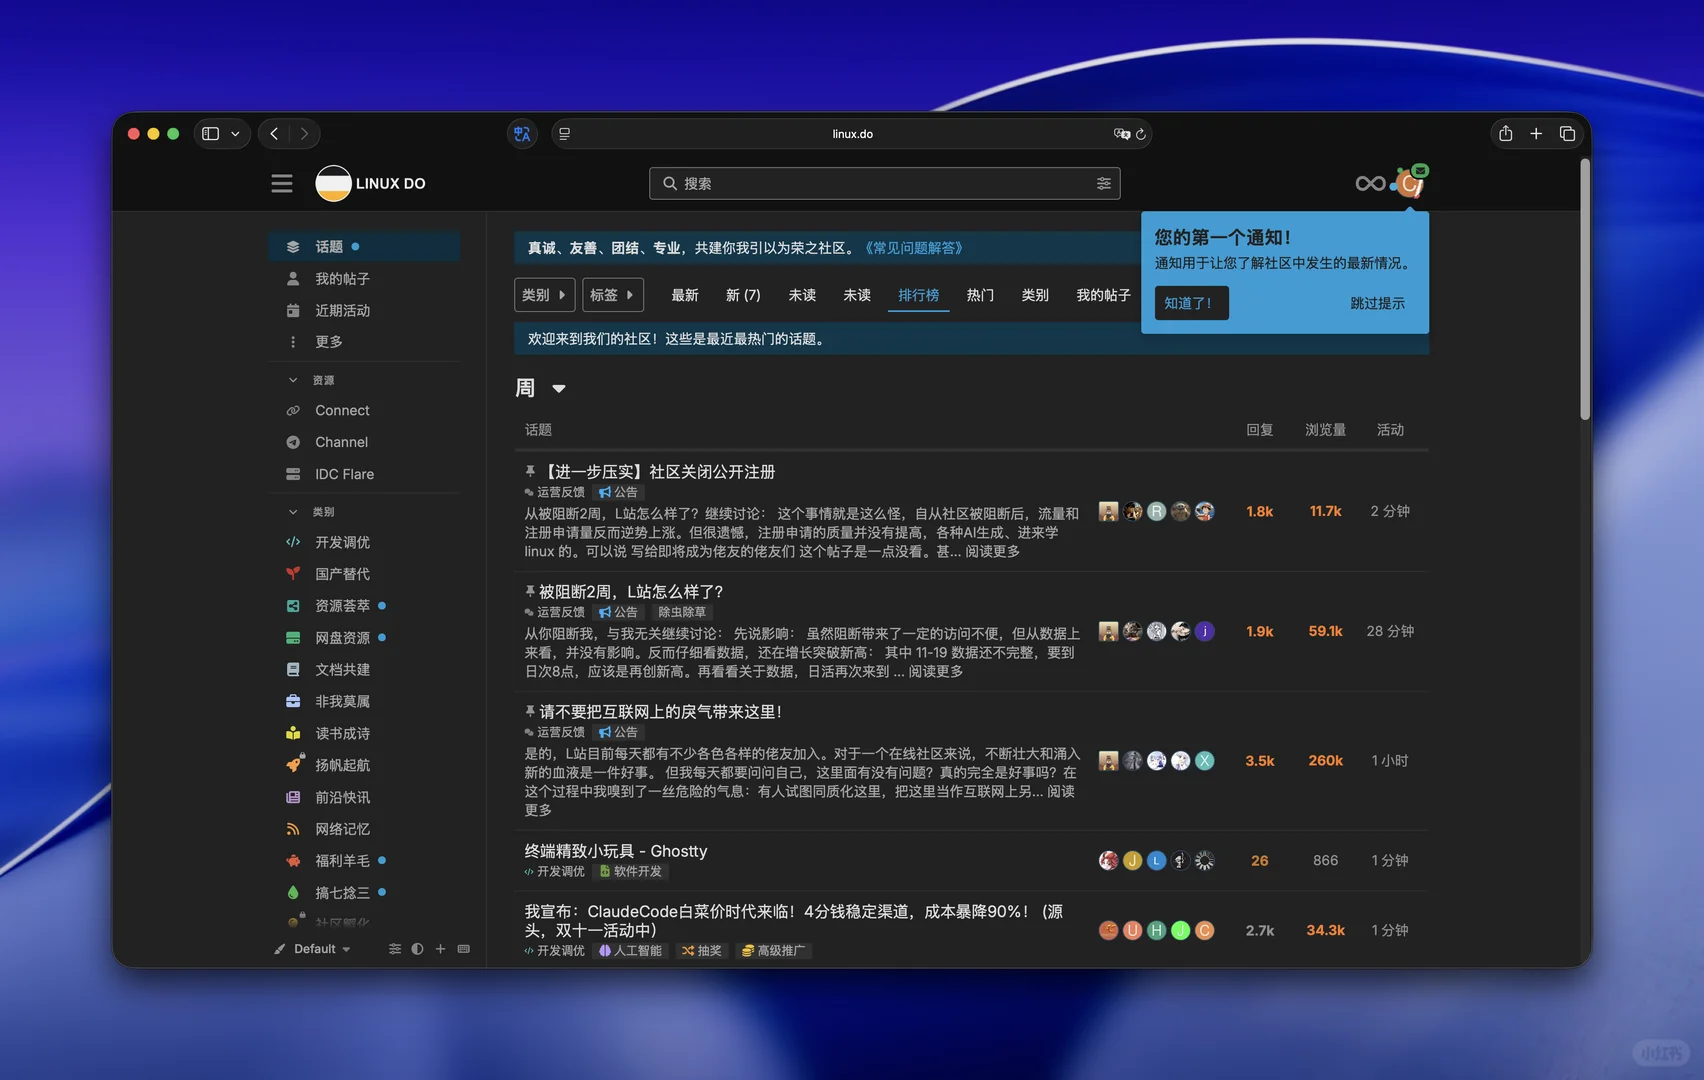Select the 最新 topics tab

pos(684,295)
